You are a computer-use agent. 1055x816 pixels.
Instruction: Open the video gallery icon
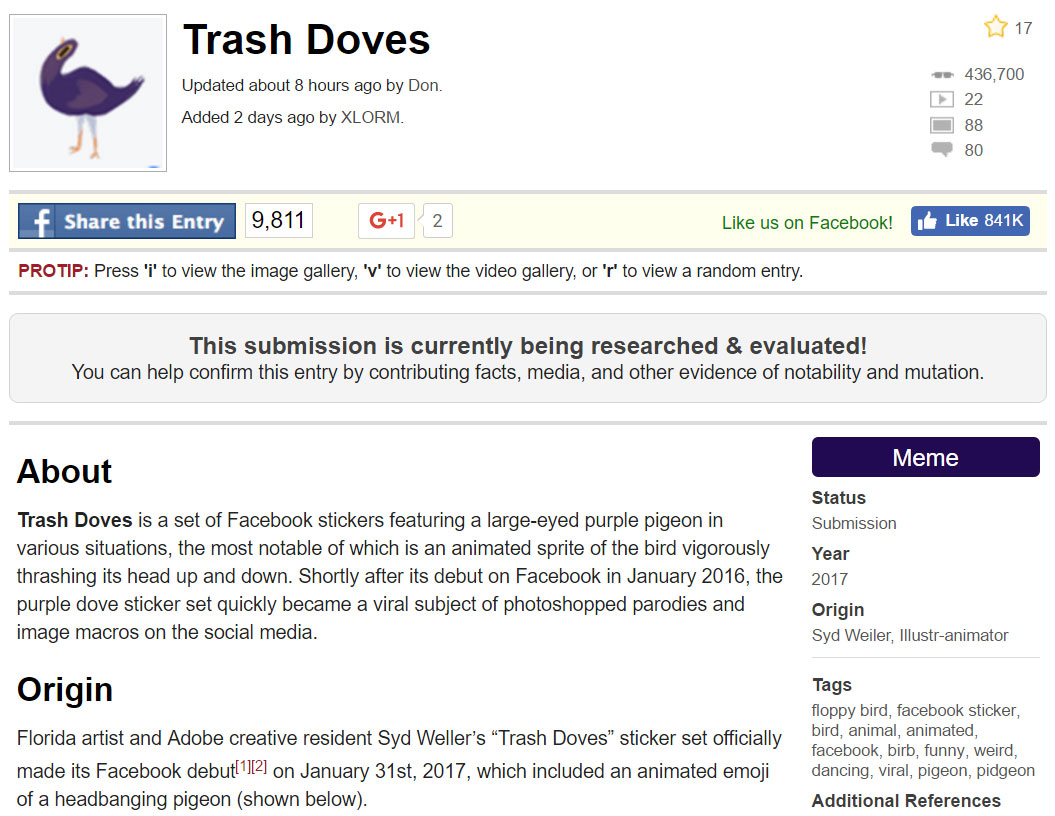pos(942,100)
